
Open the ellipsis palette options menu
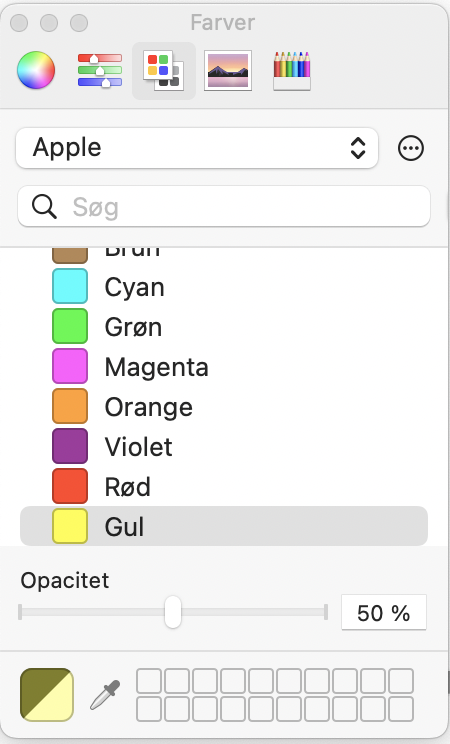pyautogui.click(x=411, y=149)
